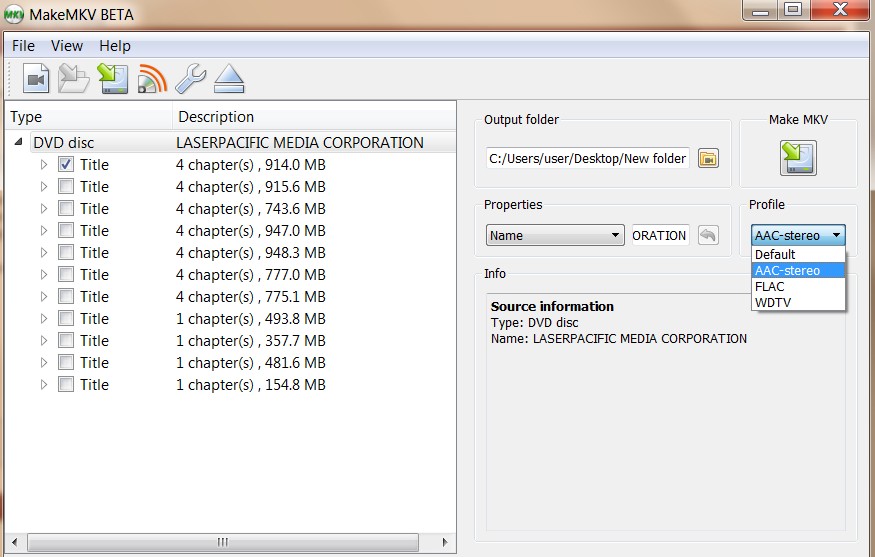Collapse the DVD disc tree node
Screen dimensions: 875x557
click(x=18, y=142)
